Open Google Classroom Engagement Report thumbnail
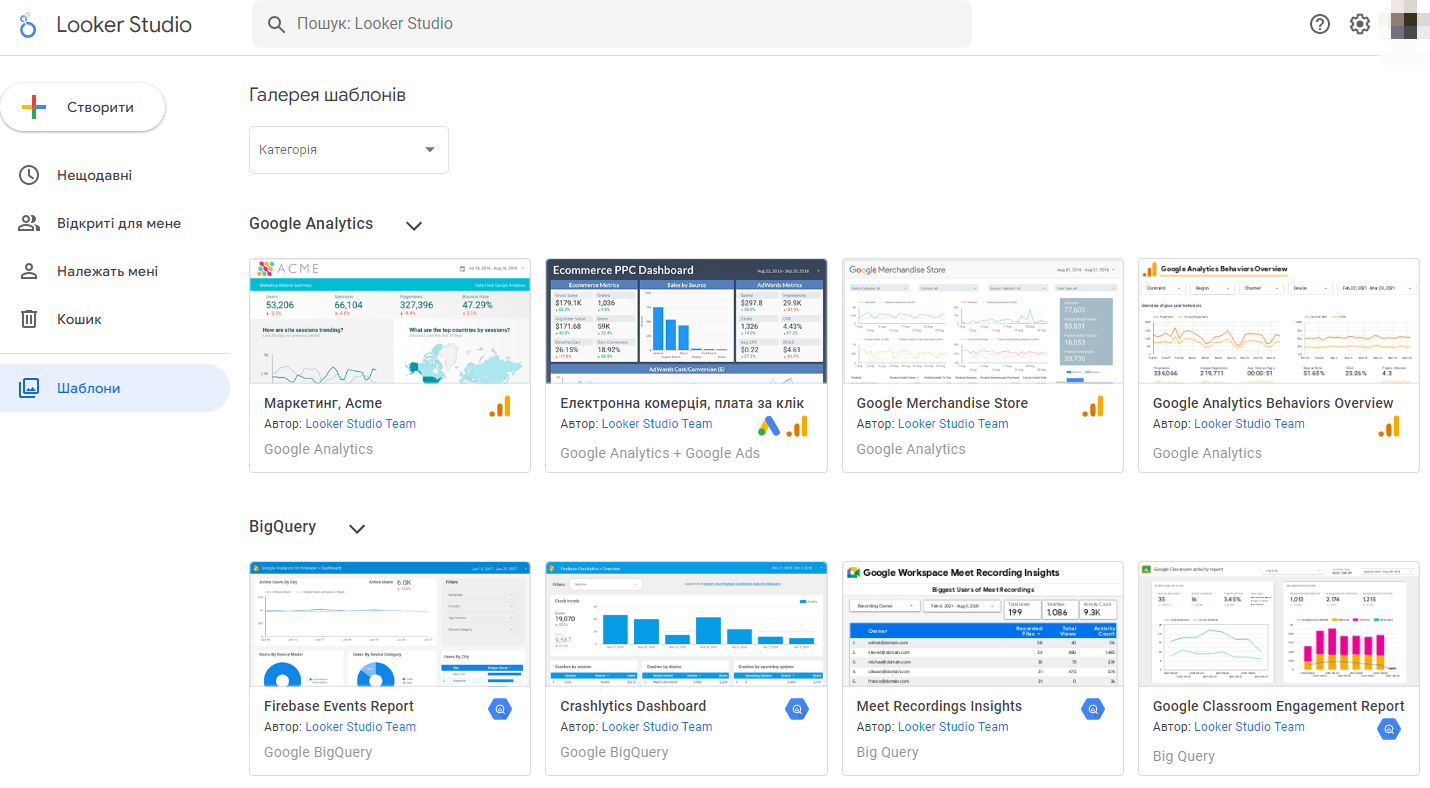1430x788 pixels. [1278, 624]
